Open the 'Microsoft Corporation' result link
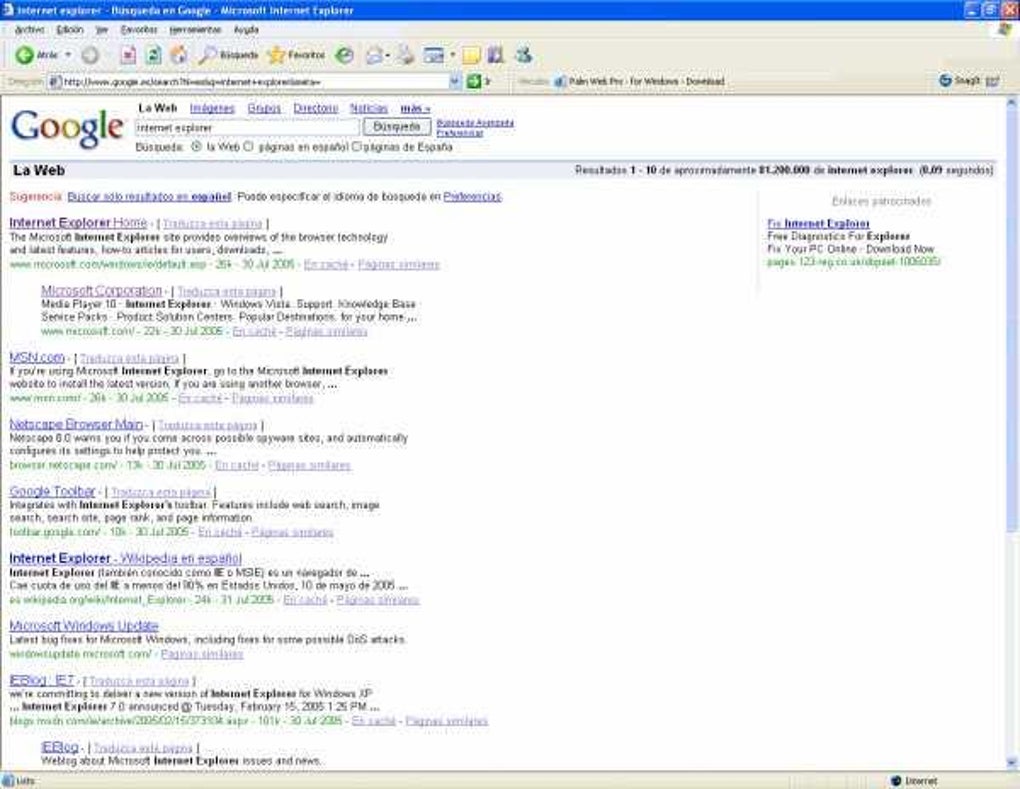Image resolution: width=1020 pixels, height=789 pixels. point(101,291)
